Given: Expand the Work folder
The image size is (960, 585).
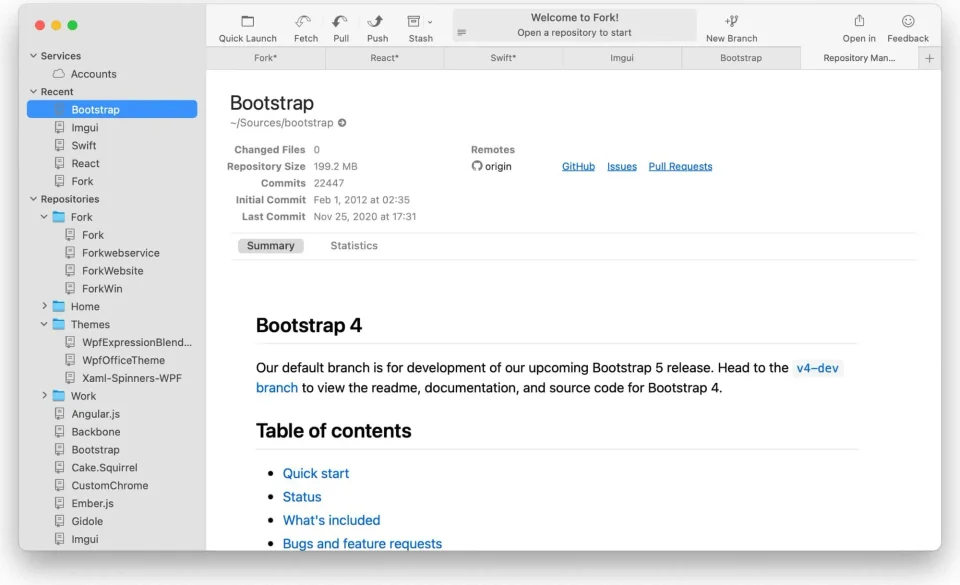Looking at the screenshot, I should 44,396.
